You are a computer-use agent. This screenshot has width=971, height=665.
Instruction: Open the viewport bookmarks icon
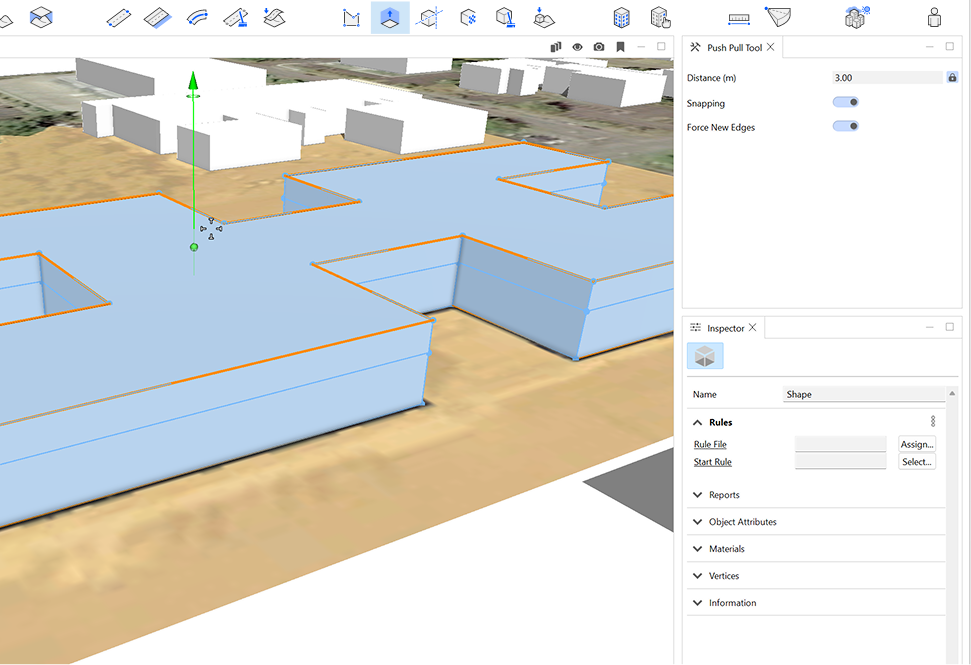(620, 47)
